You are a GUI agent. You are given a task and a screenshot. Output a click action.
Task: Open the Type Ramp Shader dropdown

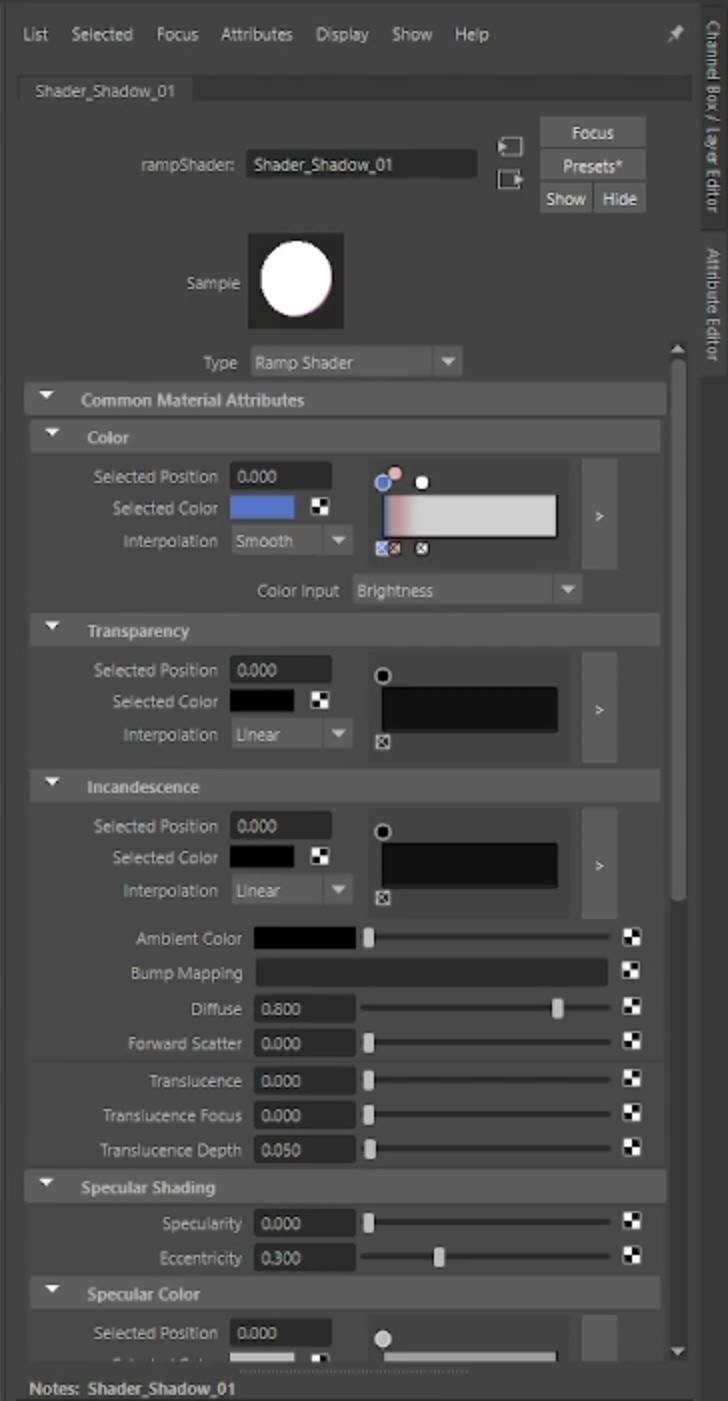tap(447, 362)
